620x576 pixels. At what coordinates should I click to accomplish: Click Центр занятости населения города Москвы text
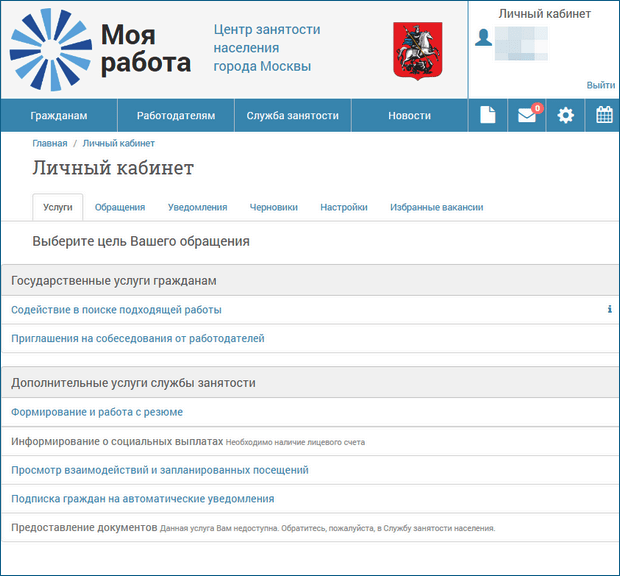(267, 48)
